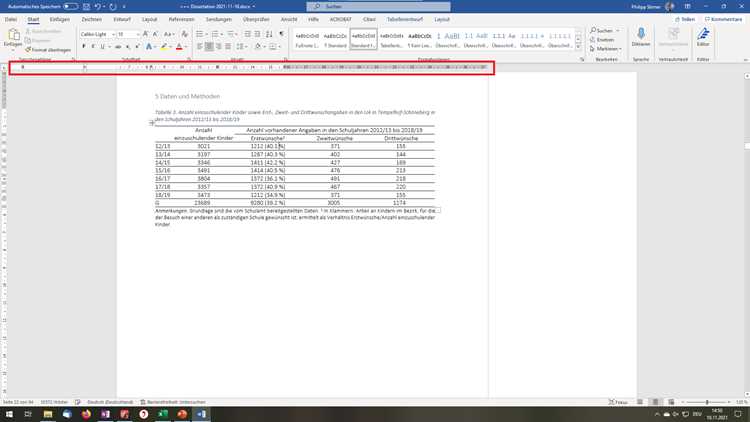This screenshot has width=750, height=422.
Task: Click the Fokus mode button
Action: click(x=618, y=402)
